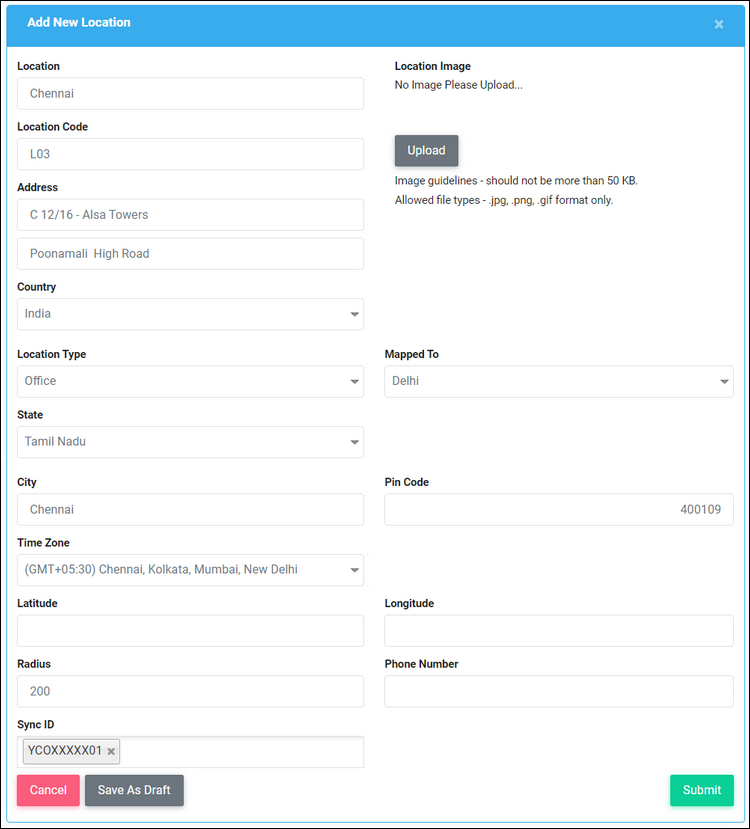Focus the Location name field
The width and height of the screenshot is (750, 829).
190,94
